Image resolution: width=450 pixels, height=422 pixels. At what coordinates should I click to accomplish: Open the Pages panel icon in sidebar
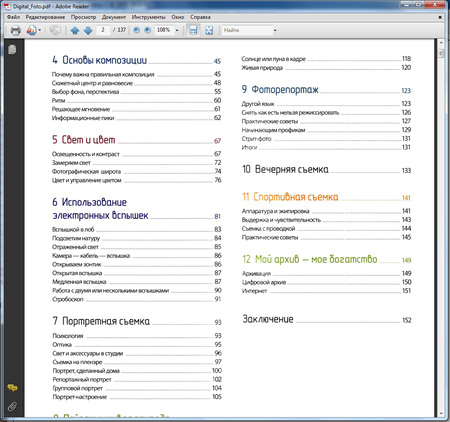(12, 50)
